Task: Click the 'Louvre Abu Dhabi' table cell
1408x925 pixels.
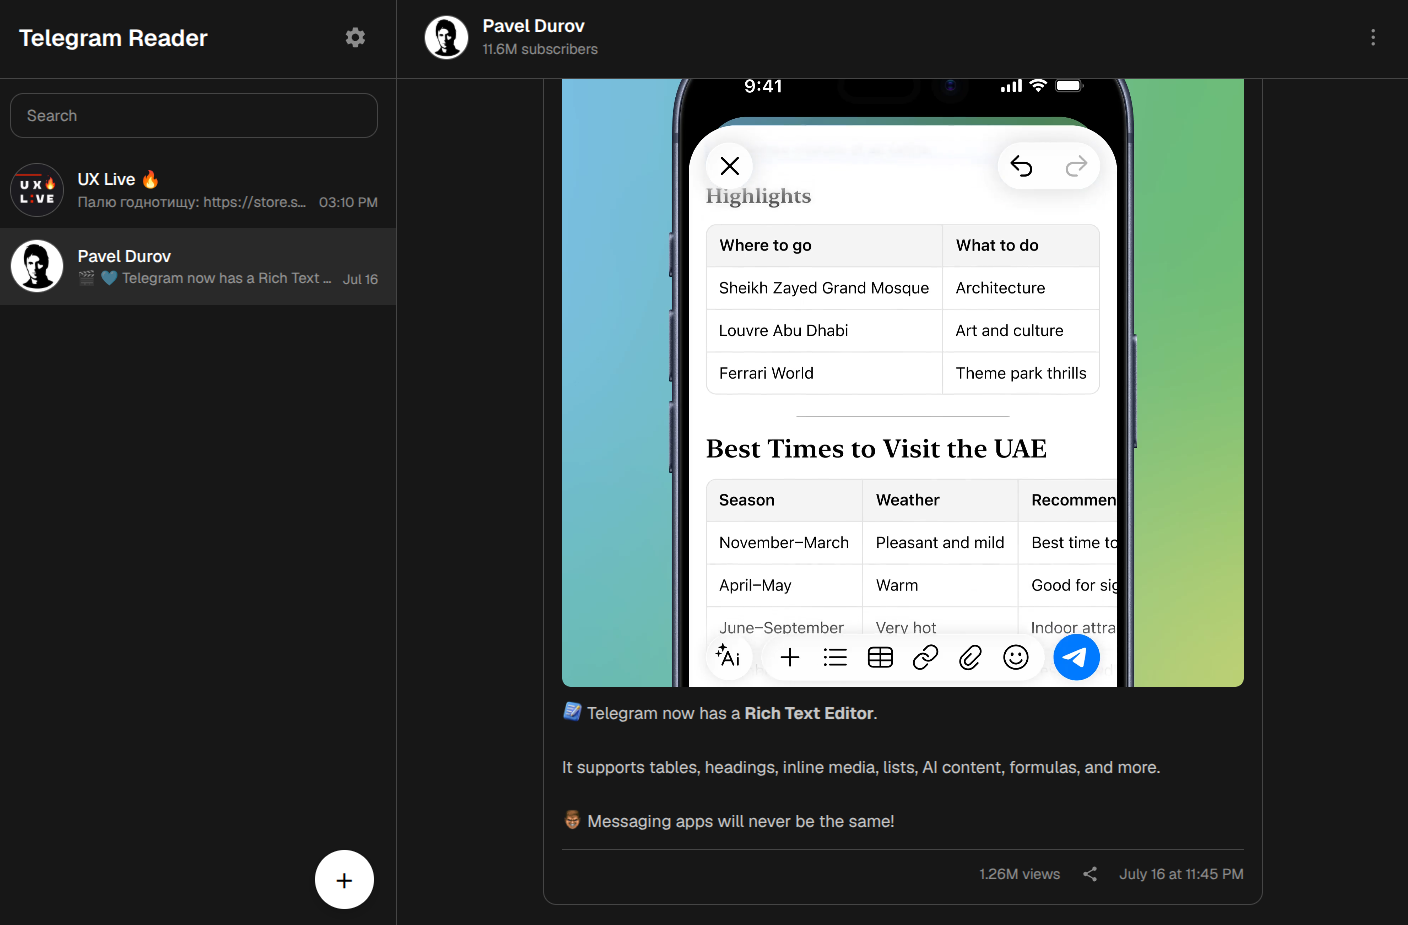Action: pyautogui.click(x=824, y=331)
